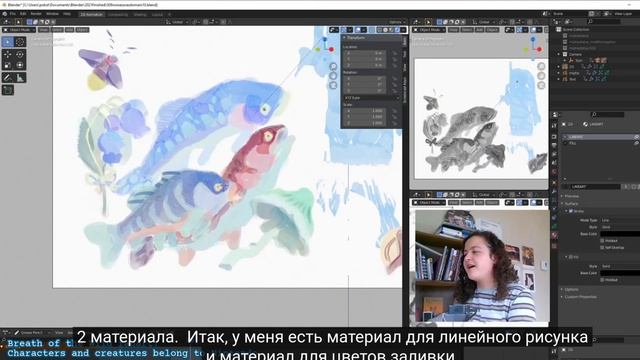Click the red X axis of main viewport gizmo

click(x=331, y=49)
